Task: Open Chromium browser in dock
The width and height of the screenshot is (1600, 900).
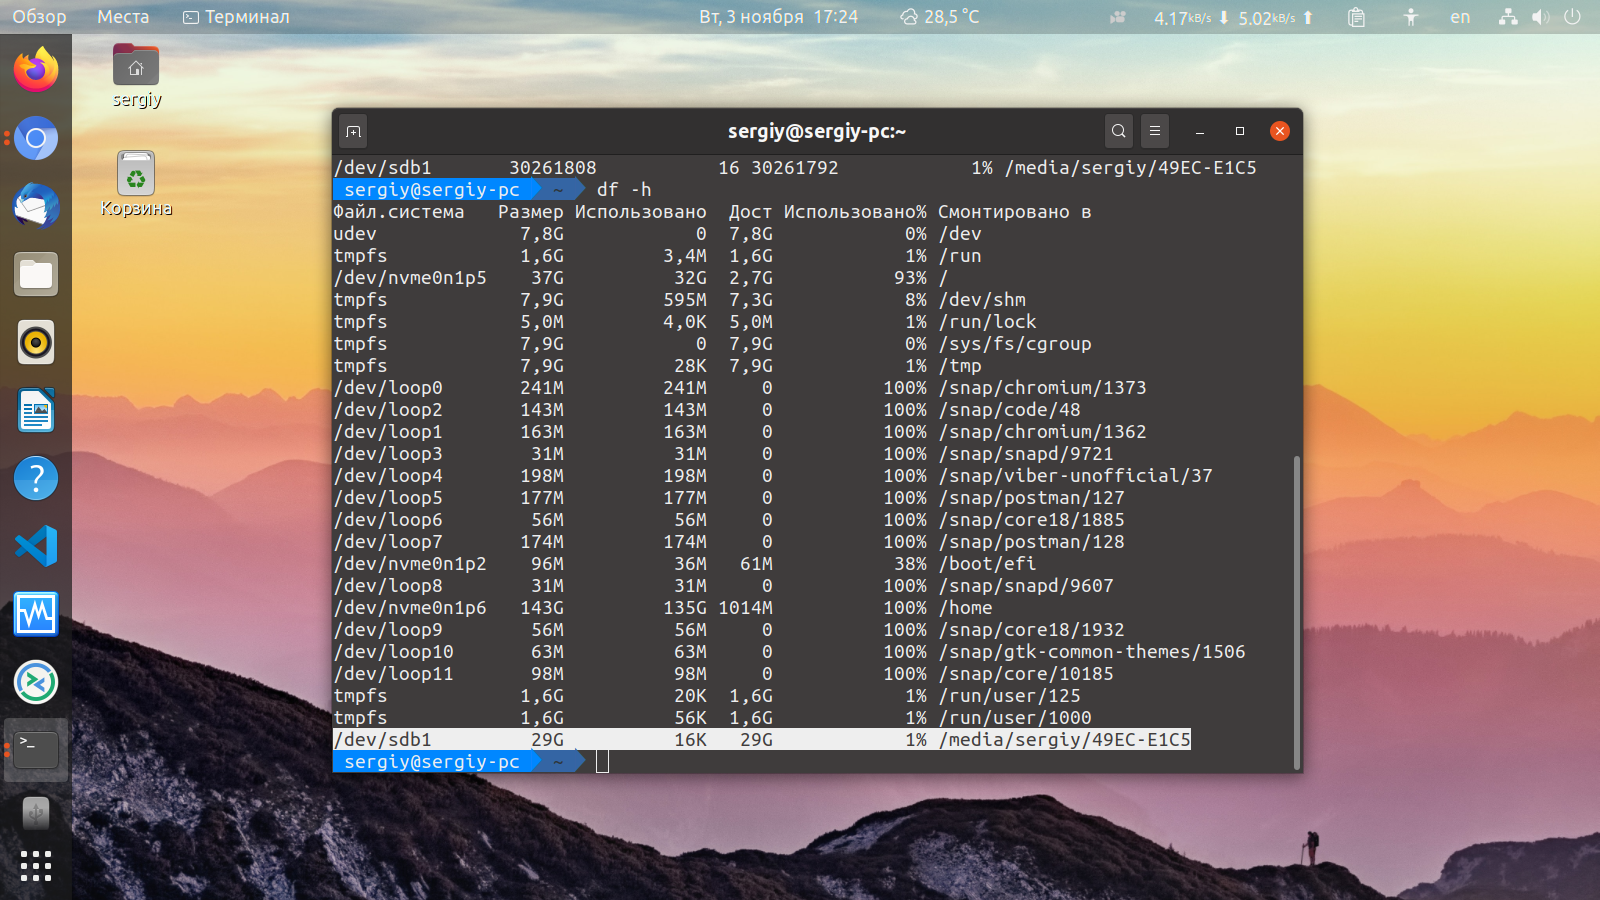Action: pyautogui.click(x=36, y=138)
